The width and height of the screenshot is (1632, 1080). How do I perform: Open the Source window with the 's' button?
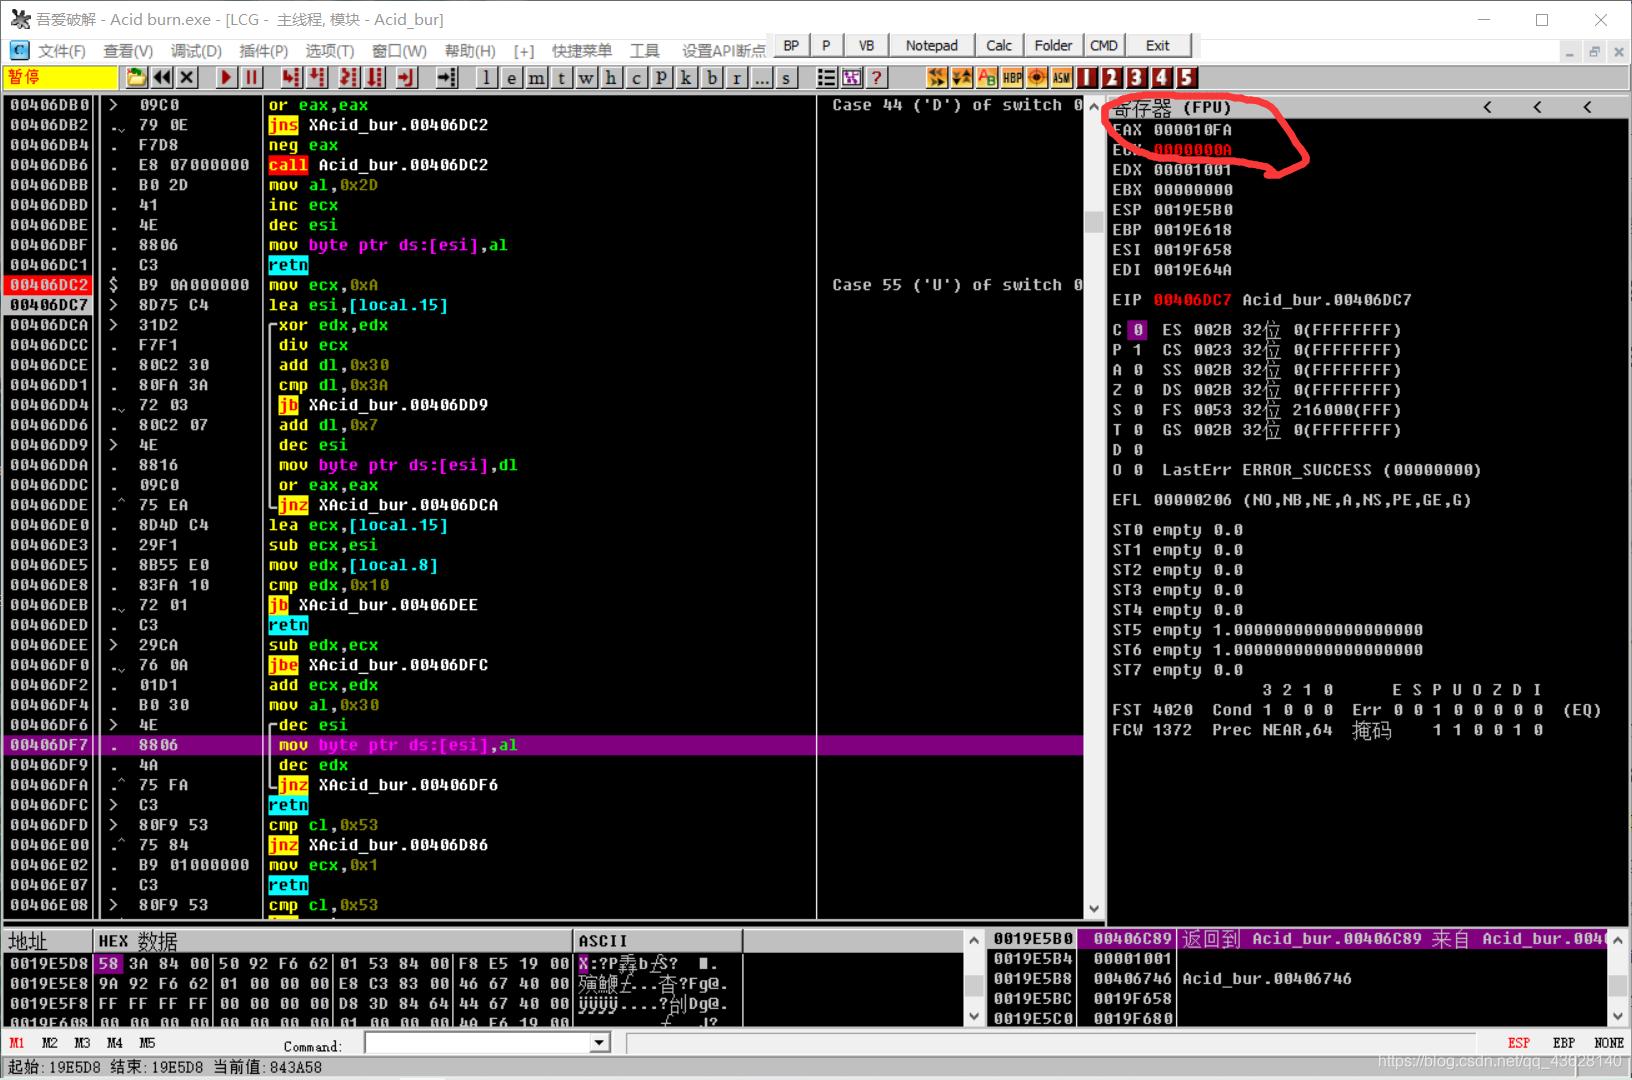pyautogui.click(x=786, y=77)
